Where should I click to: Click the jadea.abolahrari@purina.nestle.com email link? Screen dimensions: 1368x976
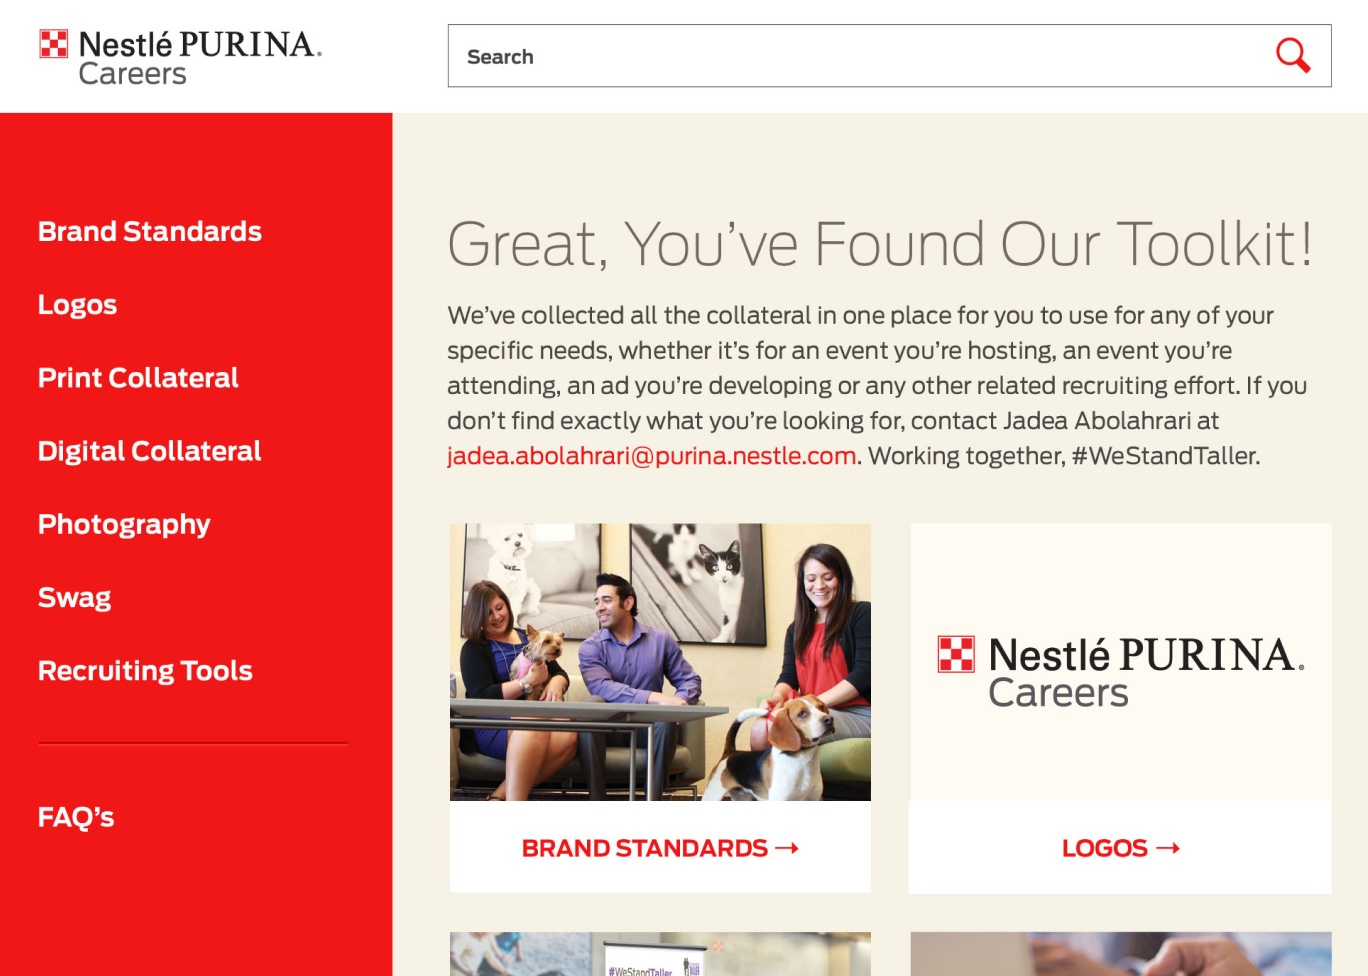[x=652, y=456]
